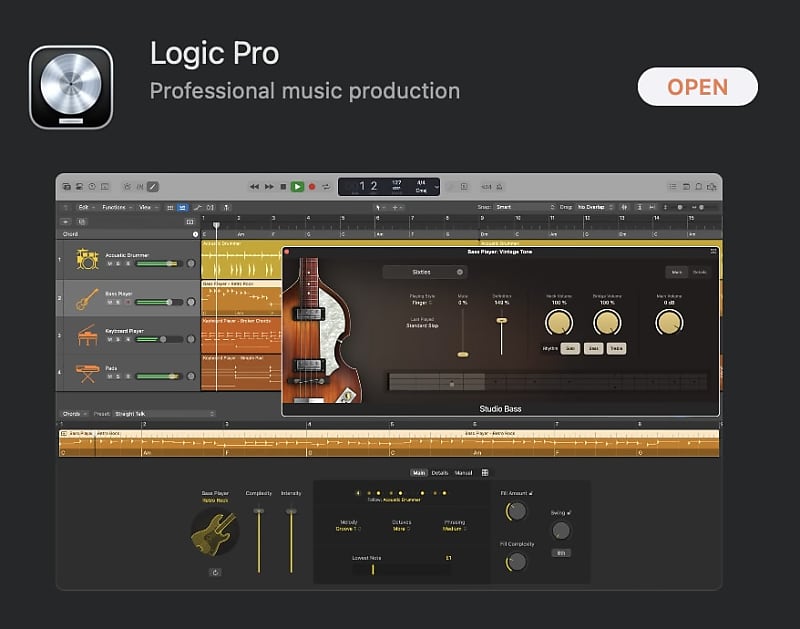
Task: Select the Acoustic Drummer drum kit icon
Action: pyautogui.click(x=86, y=260)
